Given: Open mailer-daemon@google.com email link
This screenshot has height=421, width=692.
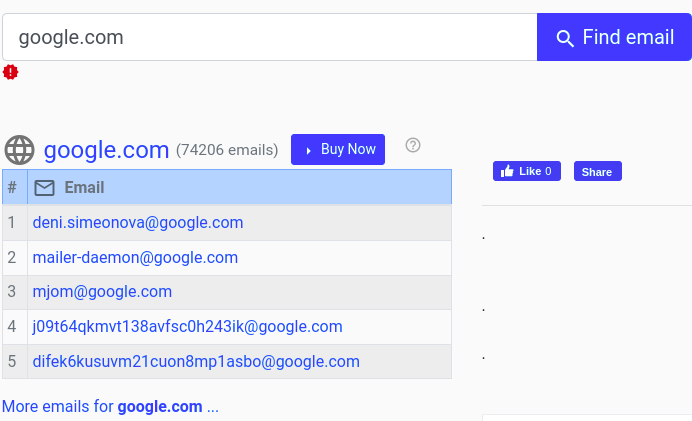Looking at the screenshot, I should (135, 257).
